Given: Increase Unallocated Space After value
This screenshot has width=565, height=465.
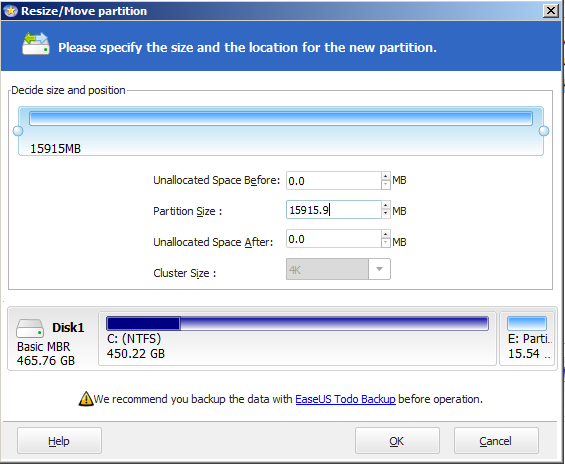Looking at the screenshot, I should 386,235.
